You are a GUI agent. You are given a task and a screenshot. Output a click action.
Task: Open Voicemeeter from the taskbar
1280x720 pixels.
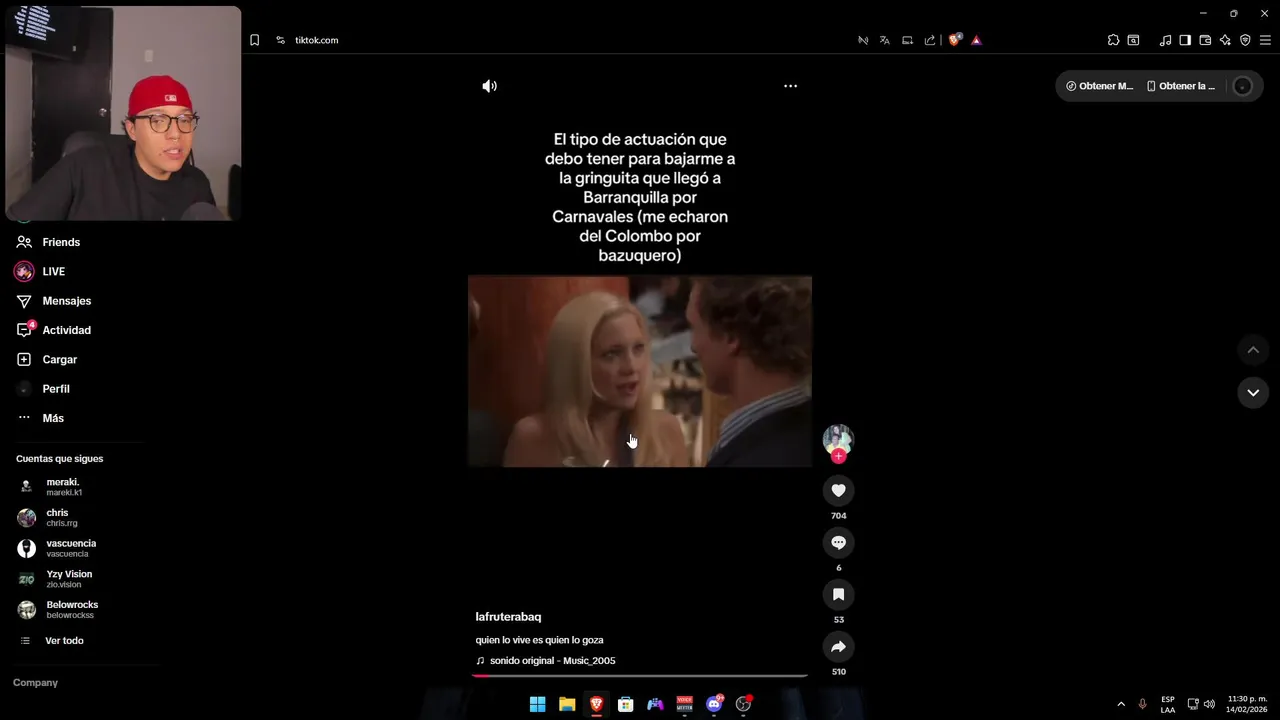(x=685, y=704)
